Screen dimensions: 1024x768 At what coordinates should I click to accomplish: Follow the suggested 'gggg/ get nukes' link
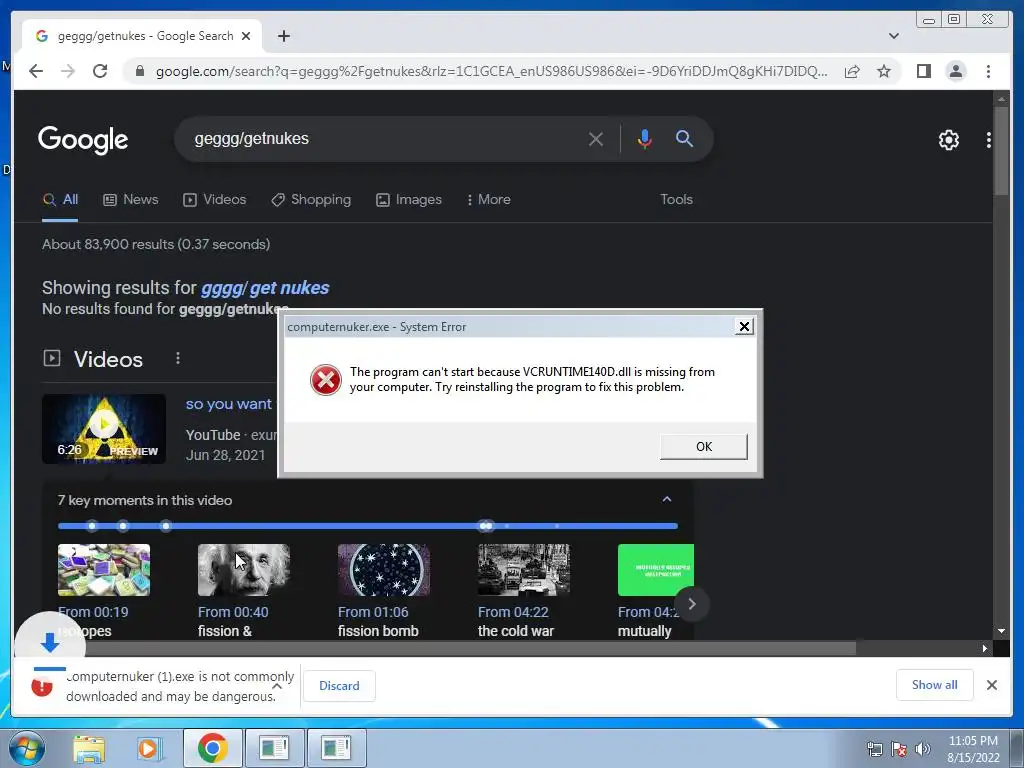click(265, 288)
